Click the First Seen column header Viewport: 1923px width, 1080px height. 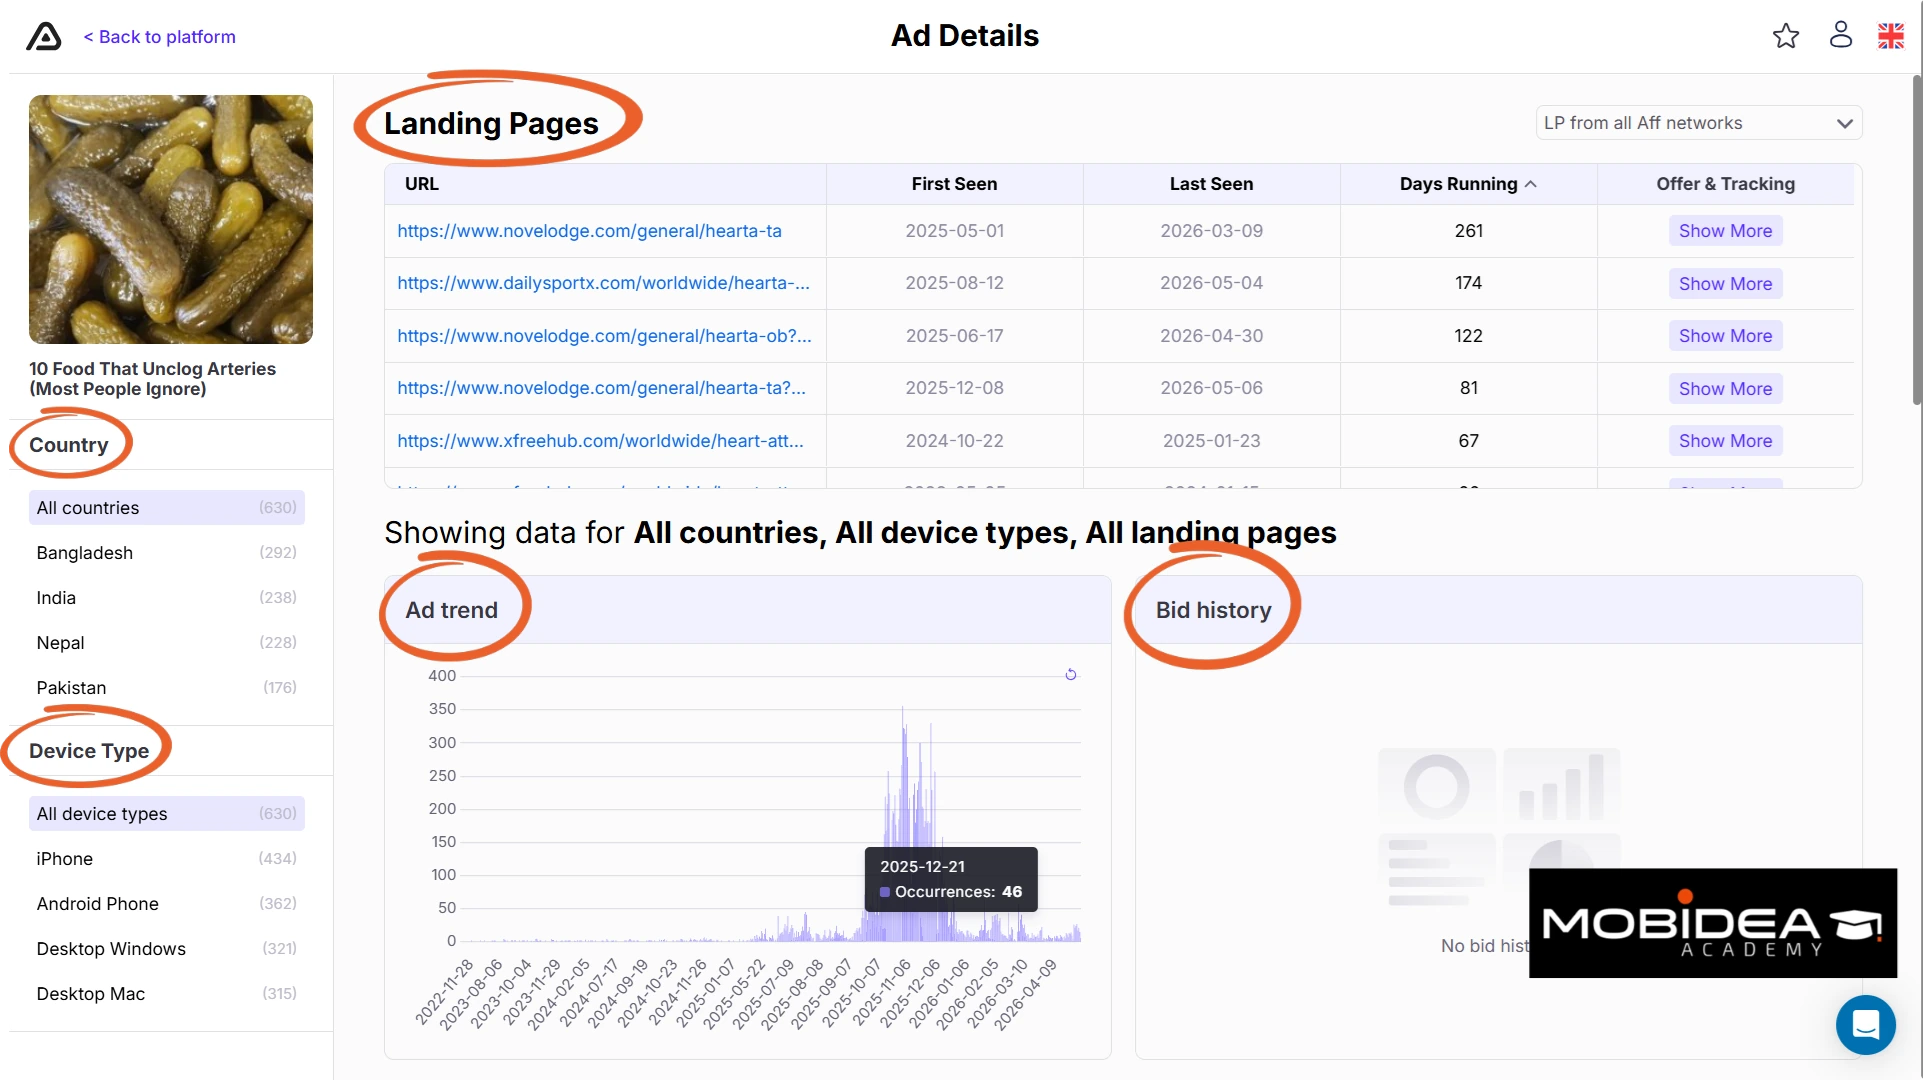pos(954,184)
